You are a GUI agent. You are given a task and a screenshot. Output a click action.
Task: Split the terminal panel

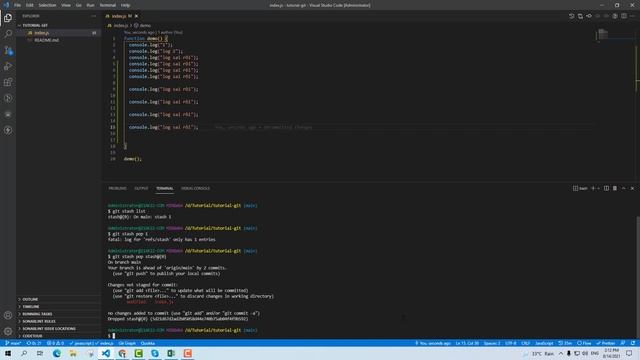[606, 188]
